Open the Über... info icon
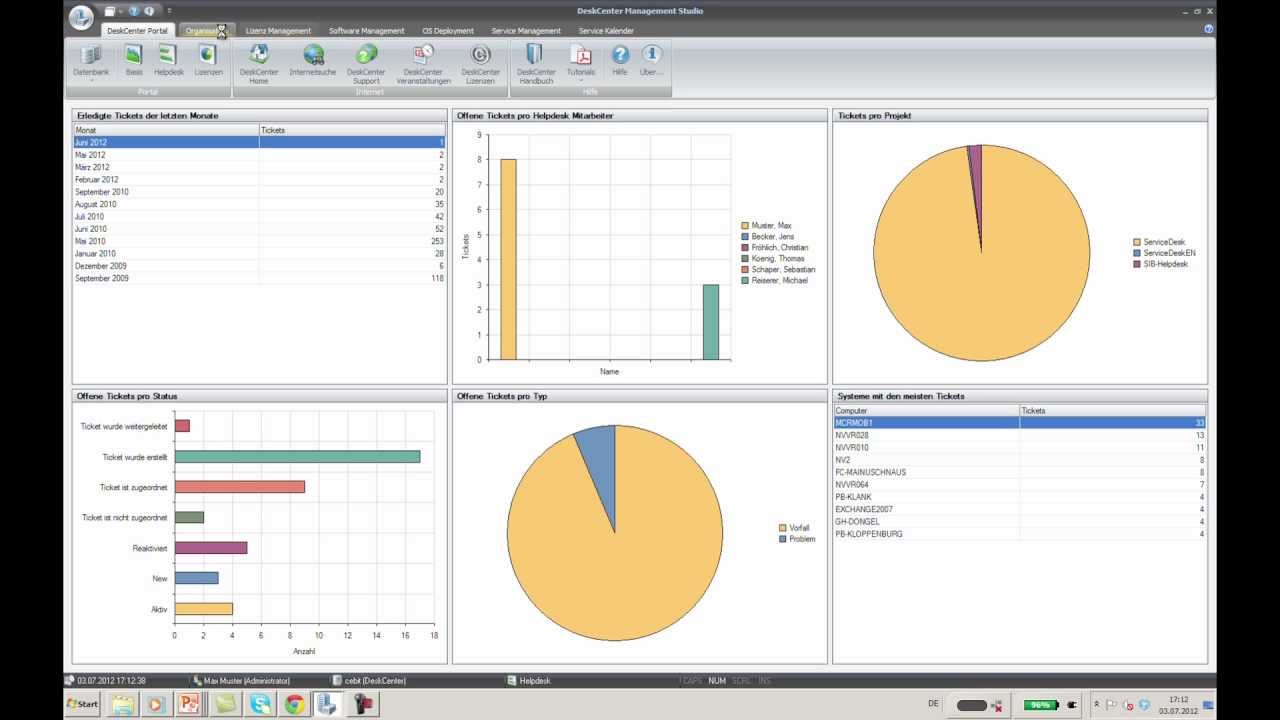 [651, 60]
